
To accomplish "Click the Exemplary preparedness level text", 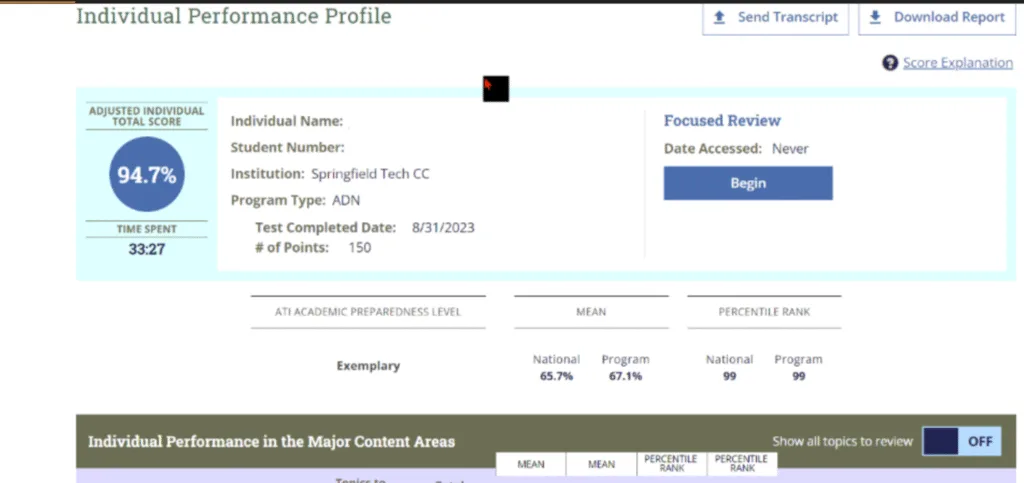I will point(368,365).
